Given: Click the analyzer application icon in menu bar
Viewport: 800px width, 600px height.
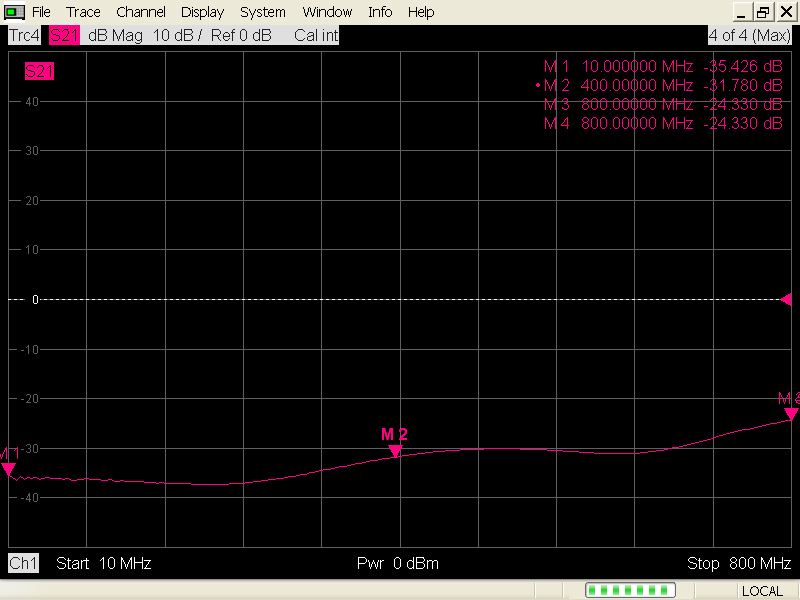Looking at the screenshot, I should click(14, 12).
